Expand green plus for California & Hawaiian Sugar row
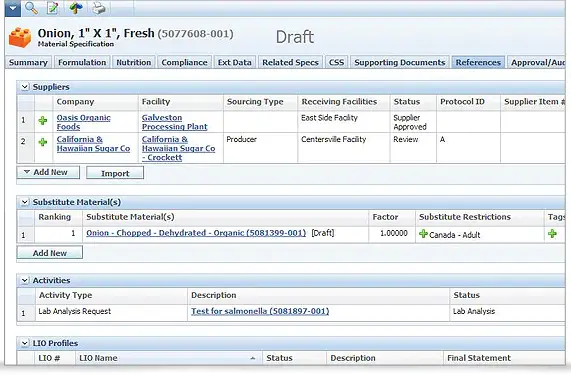 pos(43,142)
